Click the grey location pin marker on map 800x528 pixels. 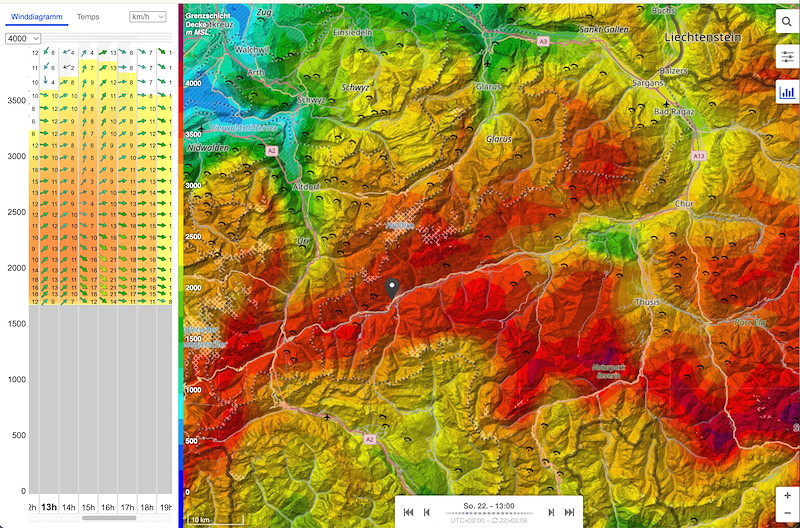click(x=393, y=289)
